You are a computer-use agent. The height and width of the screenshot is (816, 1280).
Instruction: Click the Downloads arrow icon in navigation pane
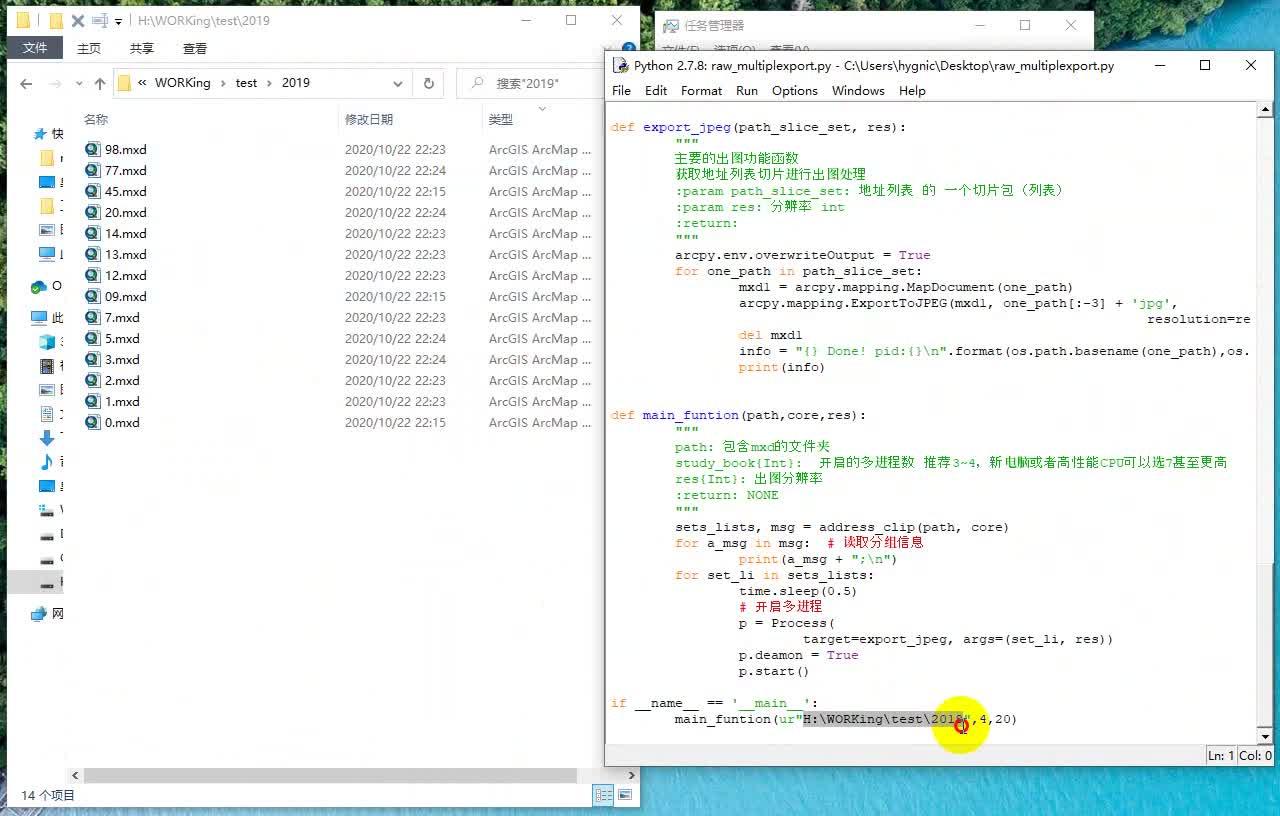(46, 438)
